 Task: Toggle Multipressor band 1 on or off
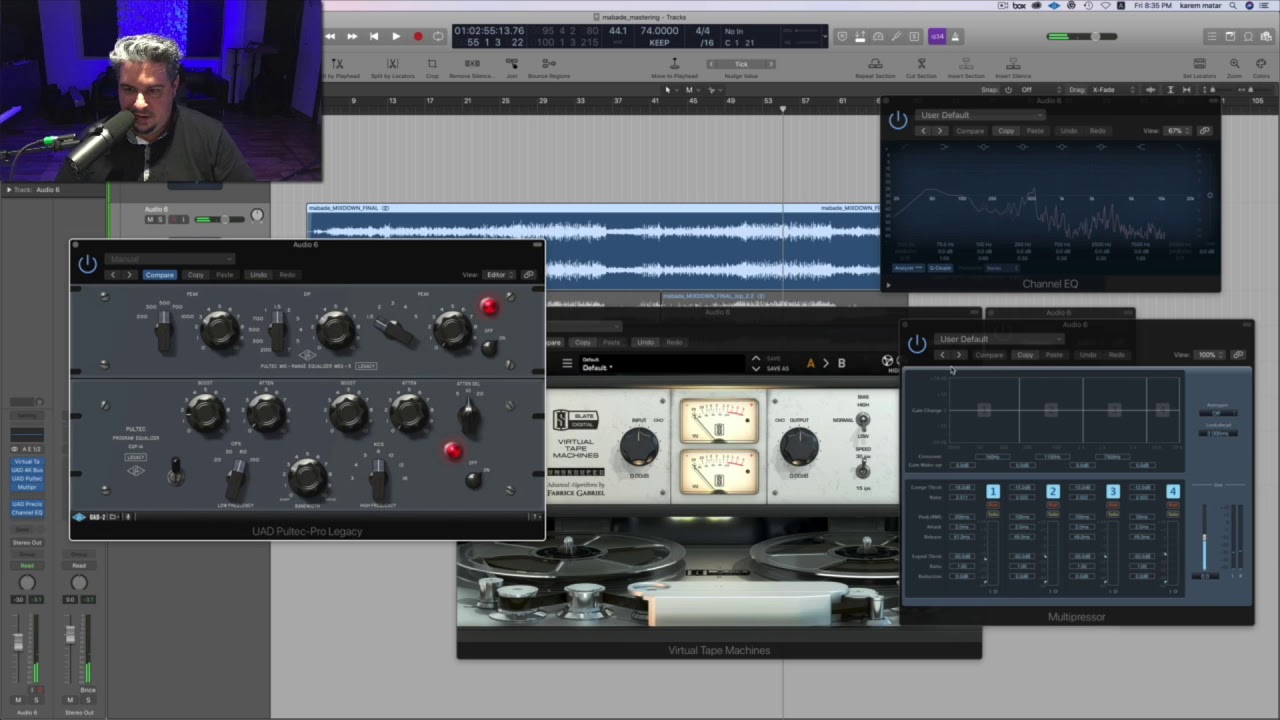[993, 492]
